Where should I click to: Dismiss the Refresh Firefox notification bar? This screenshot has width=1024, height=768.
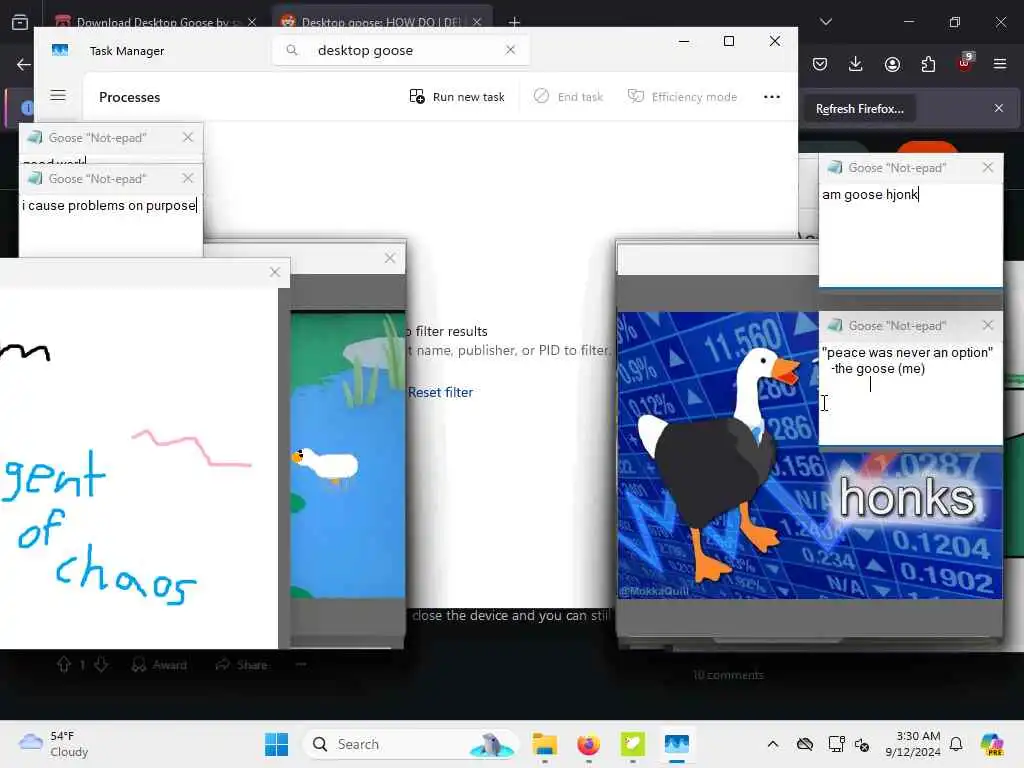coord(999,108)
